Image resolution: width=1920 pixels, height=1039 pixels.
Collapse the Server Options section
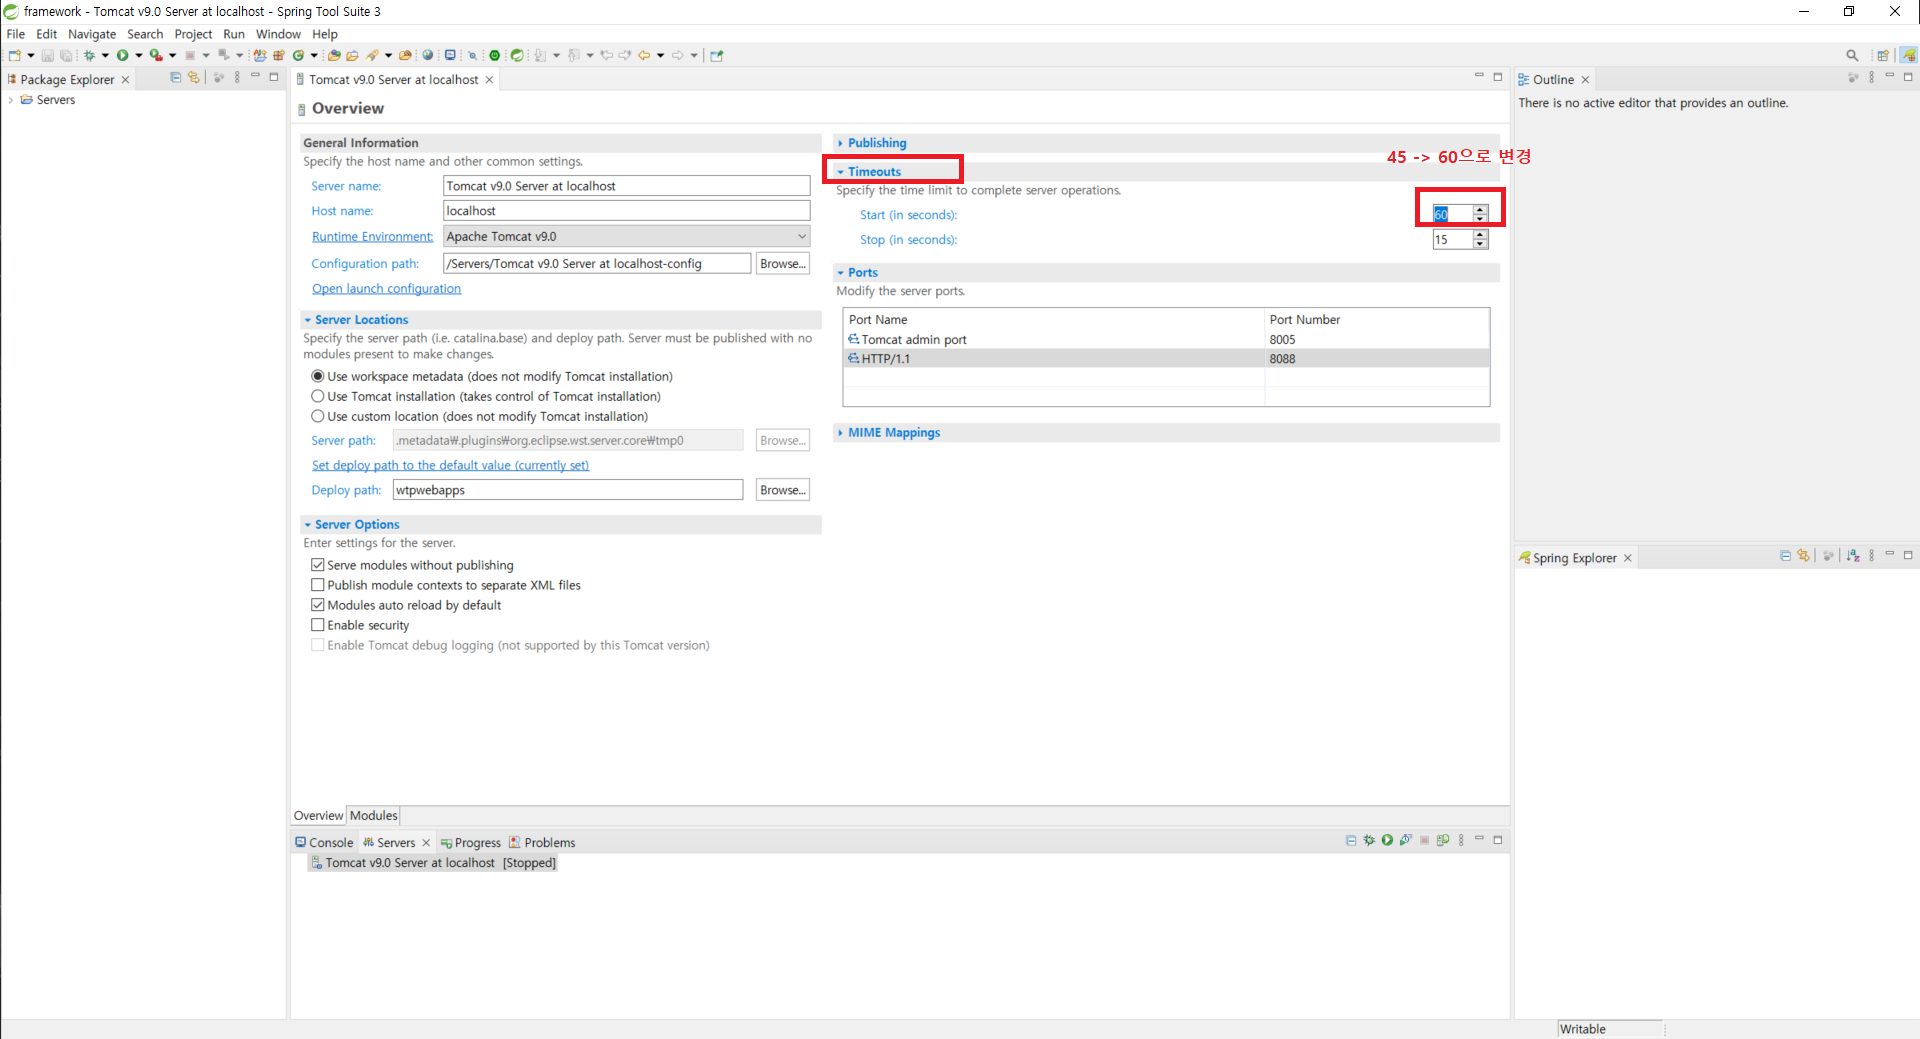pos(308,525)
